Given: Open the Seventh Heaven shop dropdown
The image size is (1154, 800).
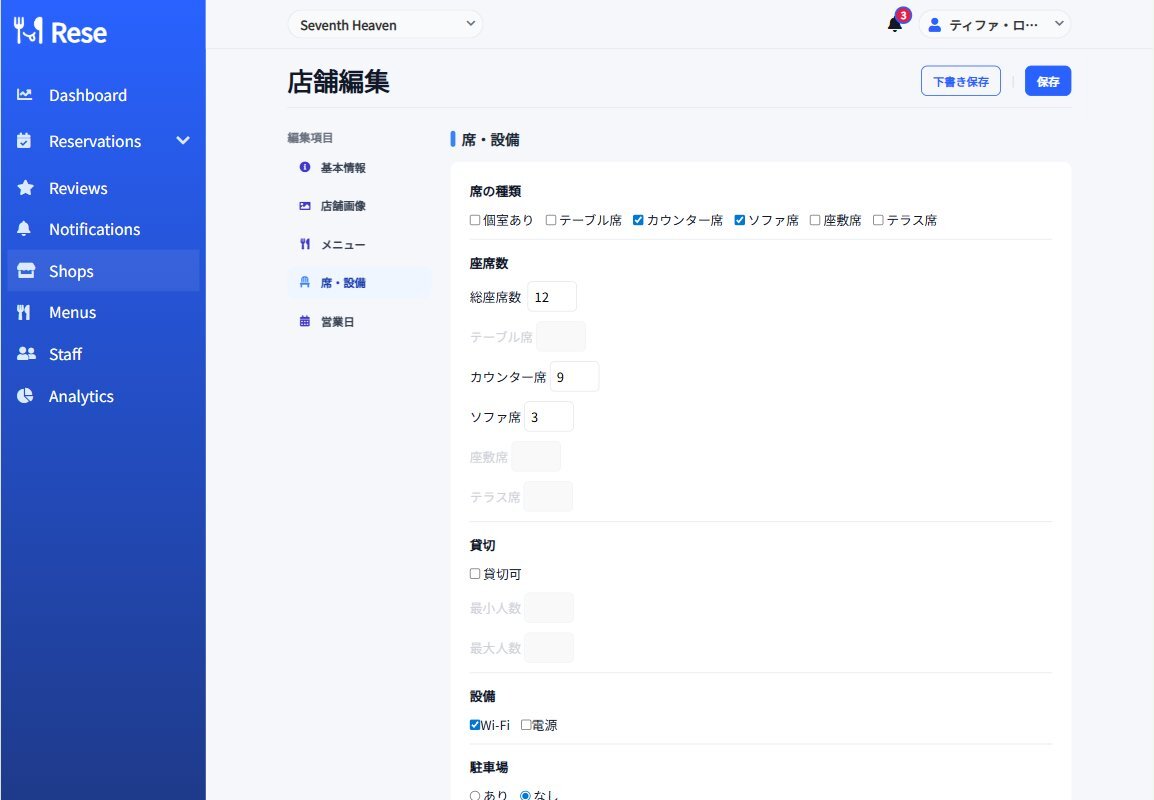Looking at the screenshot, I should pos(384,25).
